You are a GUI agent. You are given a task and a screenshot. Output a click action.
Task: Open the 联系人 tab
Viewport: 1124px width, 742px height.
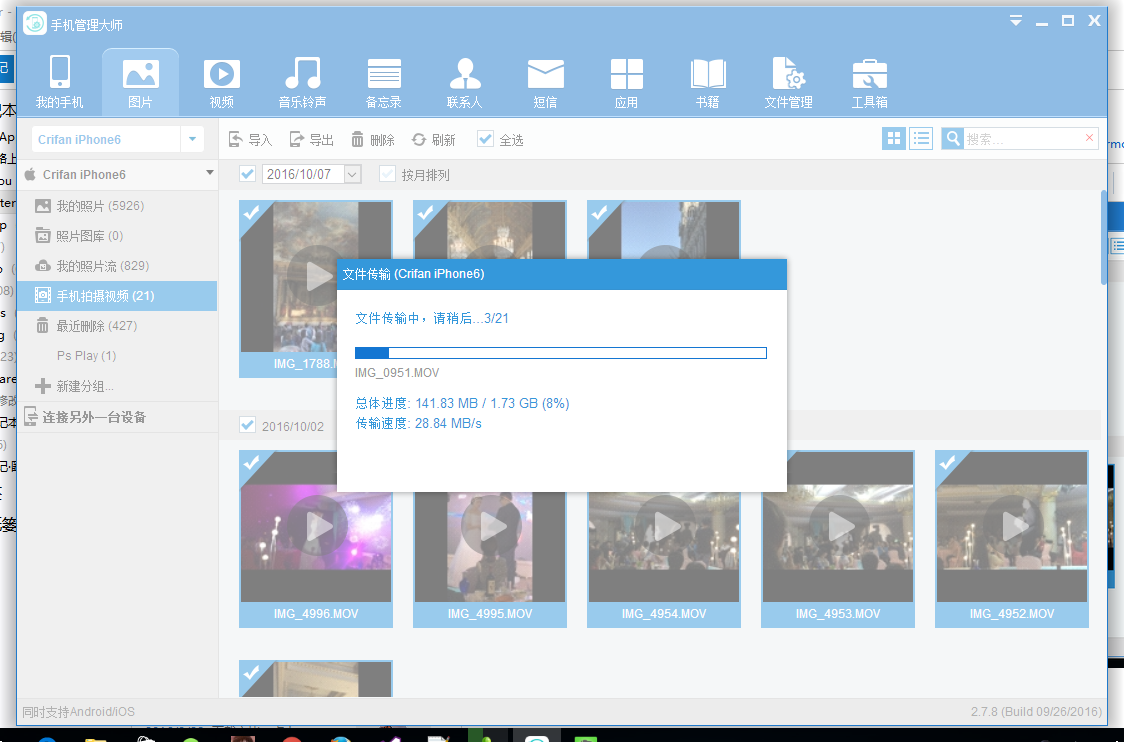(465, 82)
